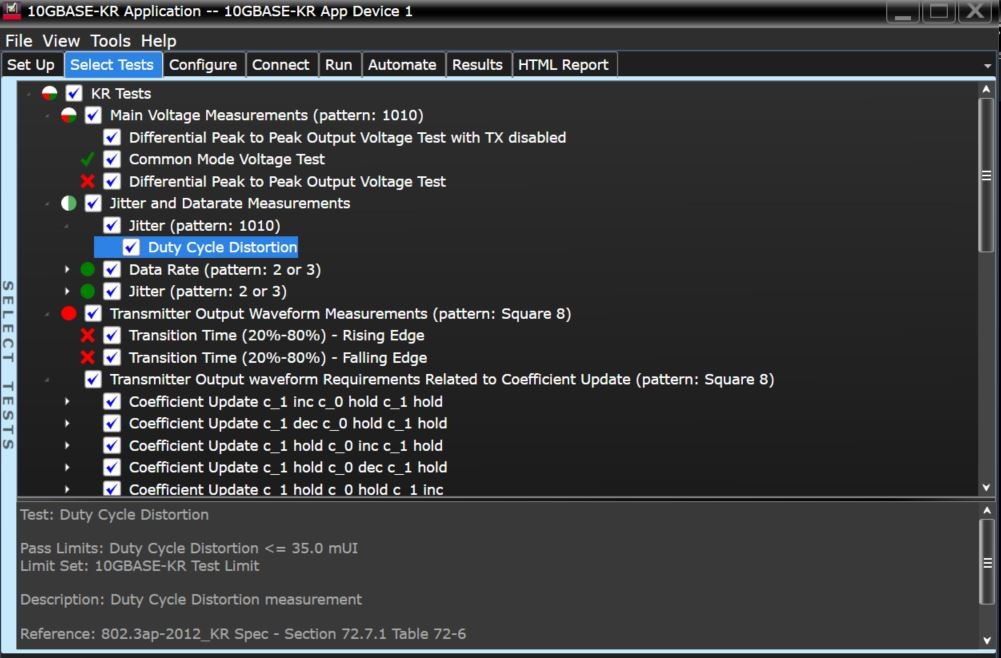Screen dimensions: 1001x658
Task: Uncheck the Duty Cycle Distortion checkbox
Action: [130, 247]
